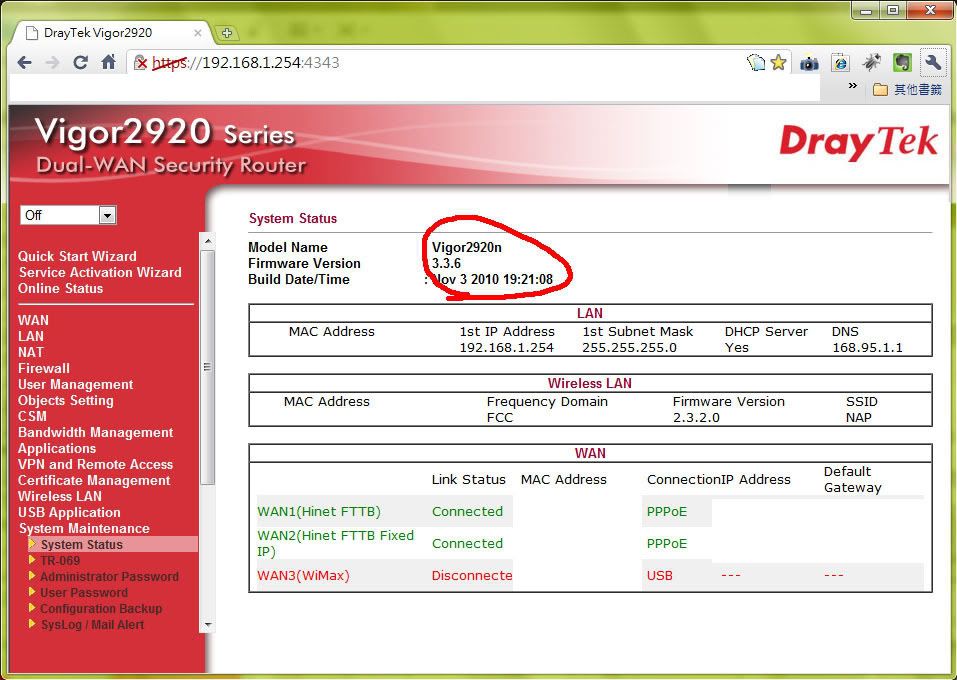The width and height of the screenshot is (957, 680).
Task: Click the browser forward arrow
Action: (x=52, y=62)
